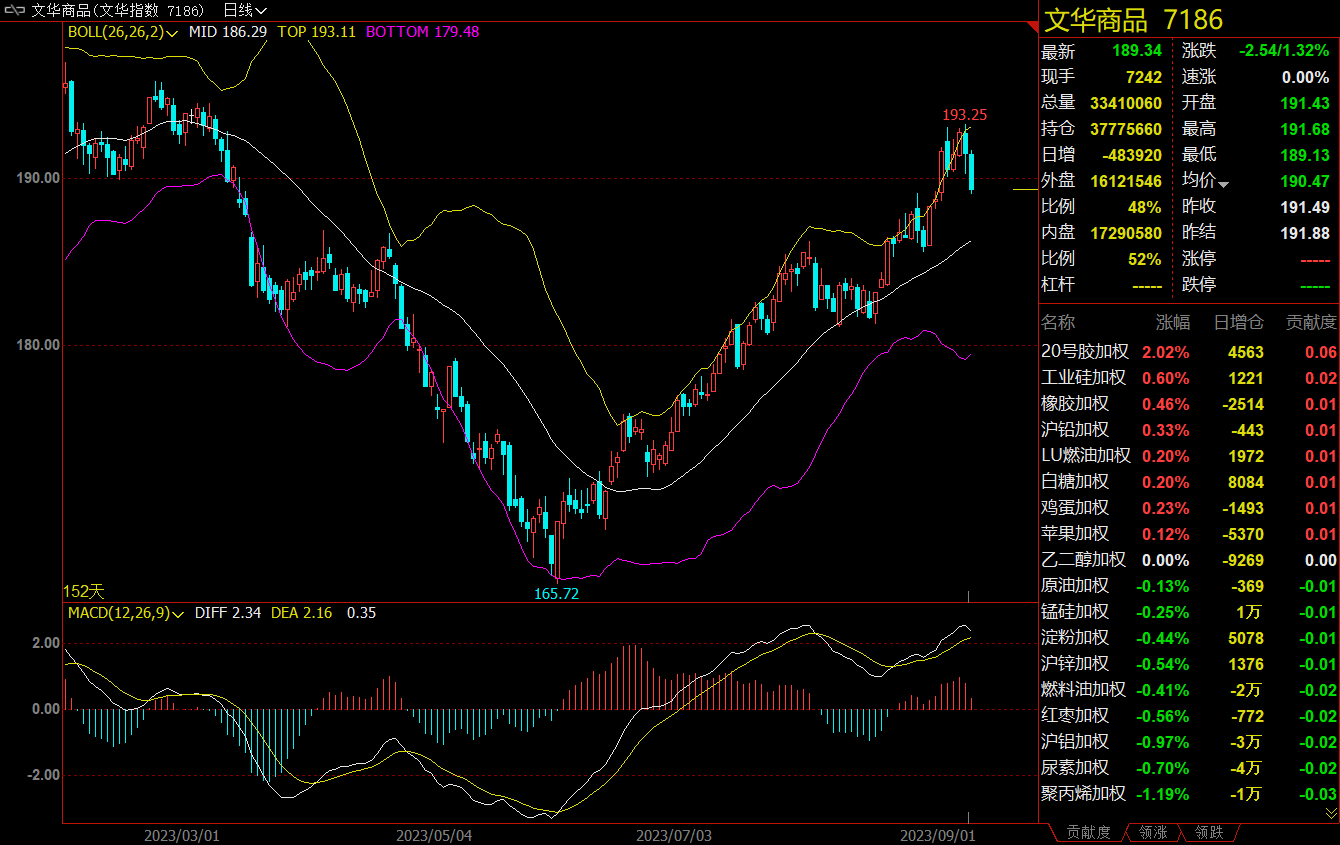
Task: Sort by the 日增仓 column header
Action: click(1238, 323)
